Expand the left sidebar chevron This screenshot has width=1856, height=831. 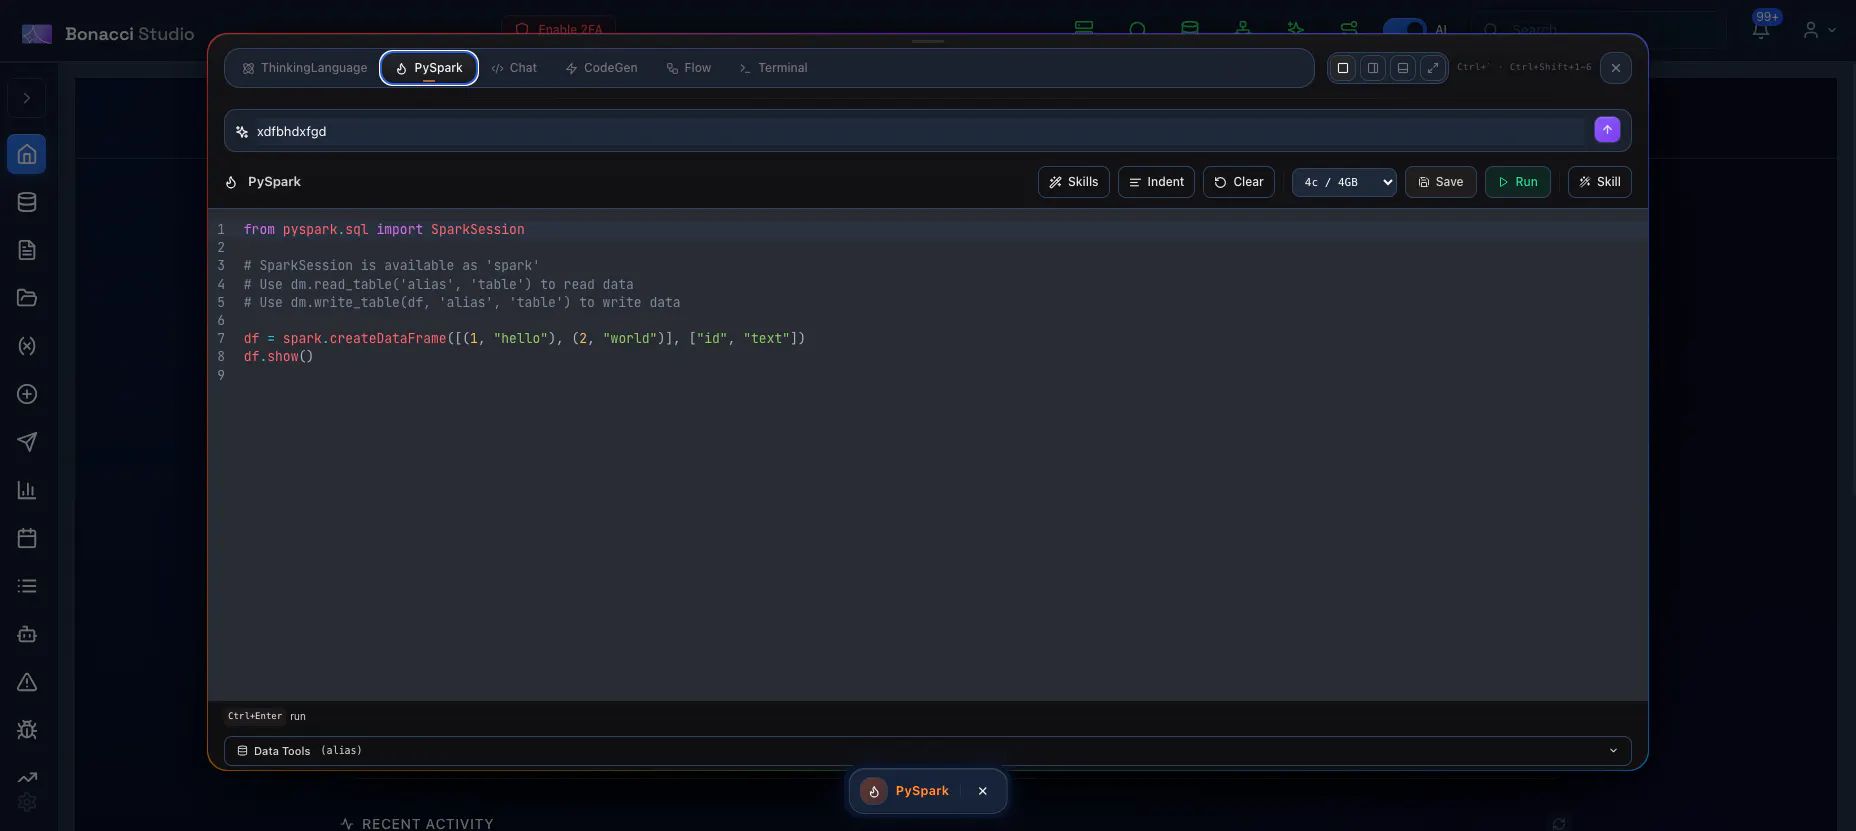(27, 98)
